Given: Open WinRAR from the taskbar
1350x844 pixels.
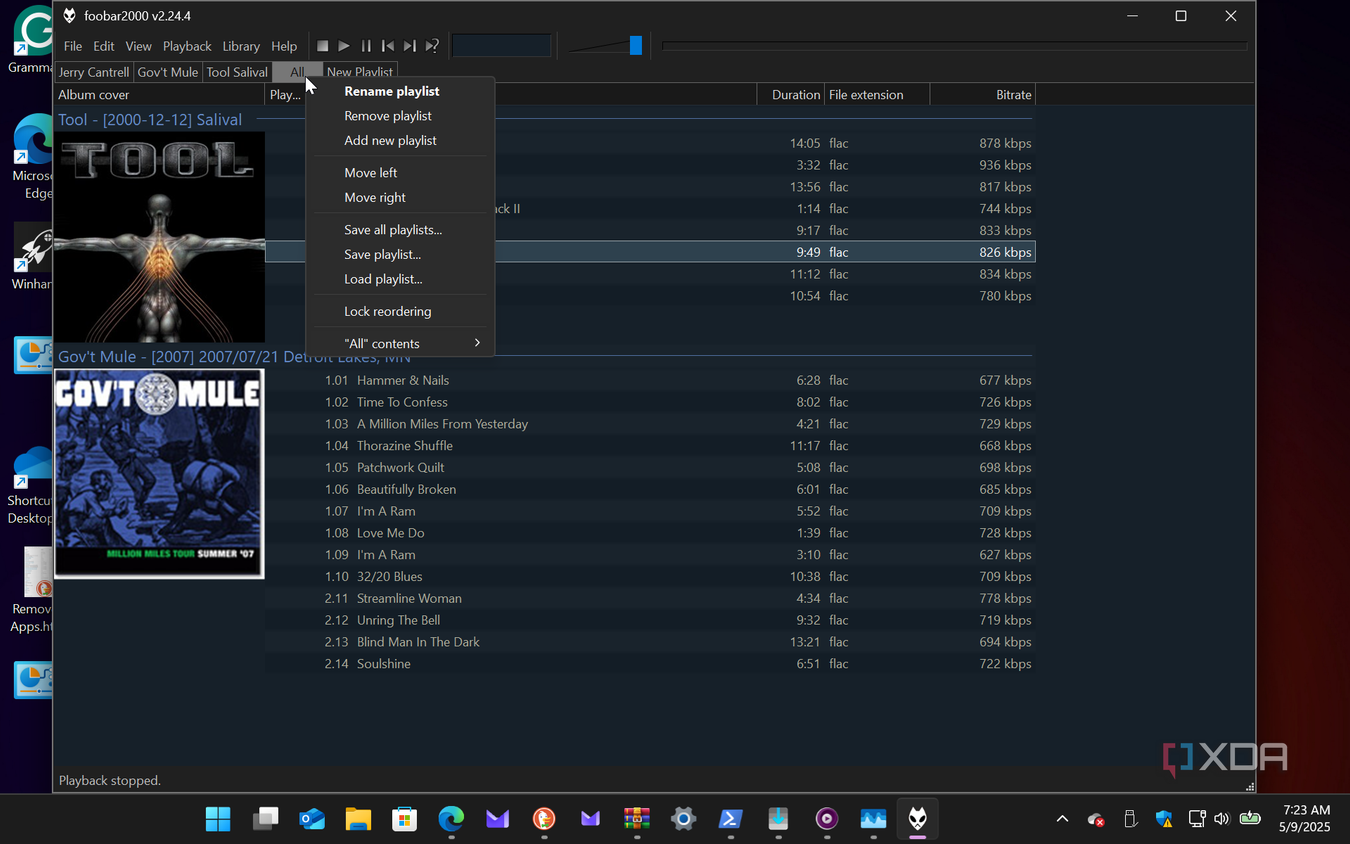Looking at the screenshot, I should (637, 819).
